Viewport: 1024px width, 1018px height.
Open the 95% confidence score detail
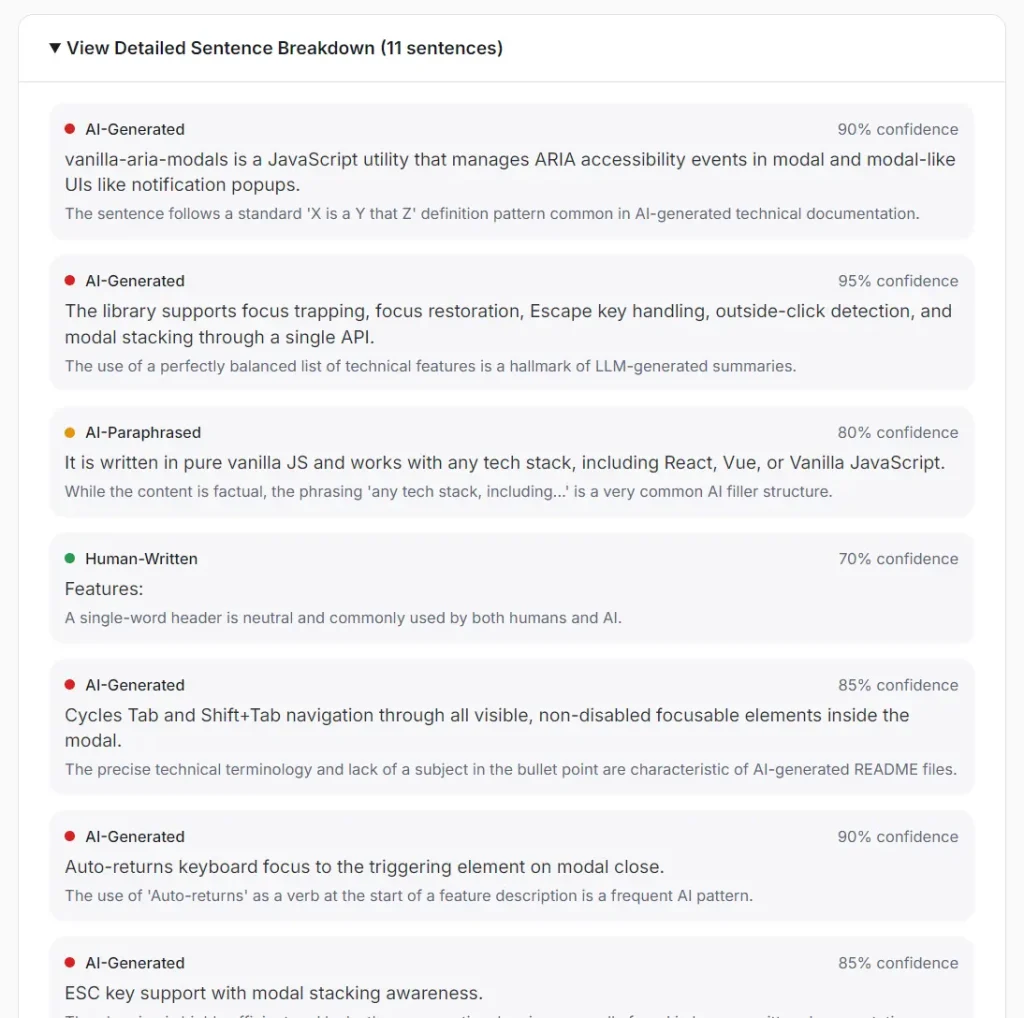coord(897,280)
